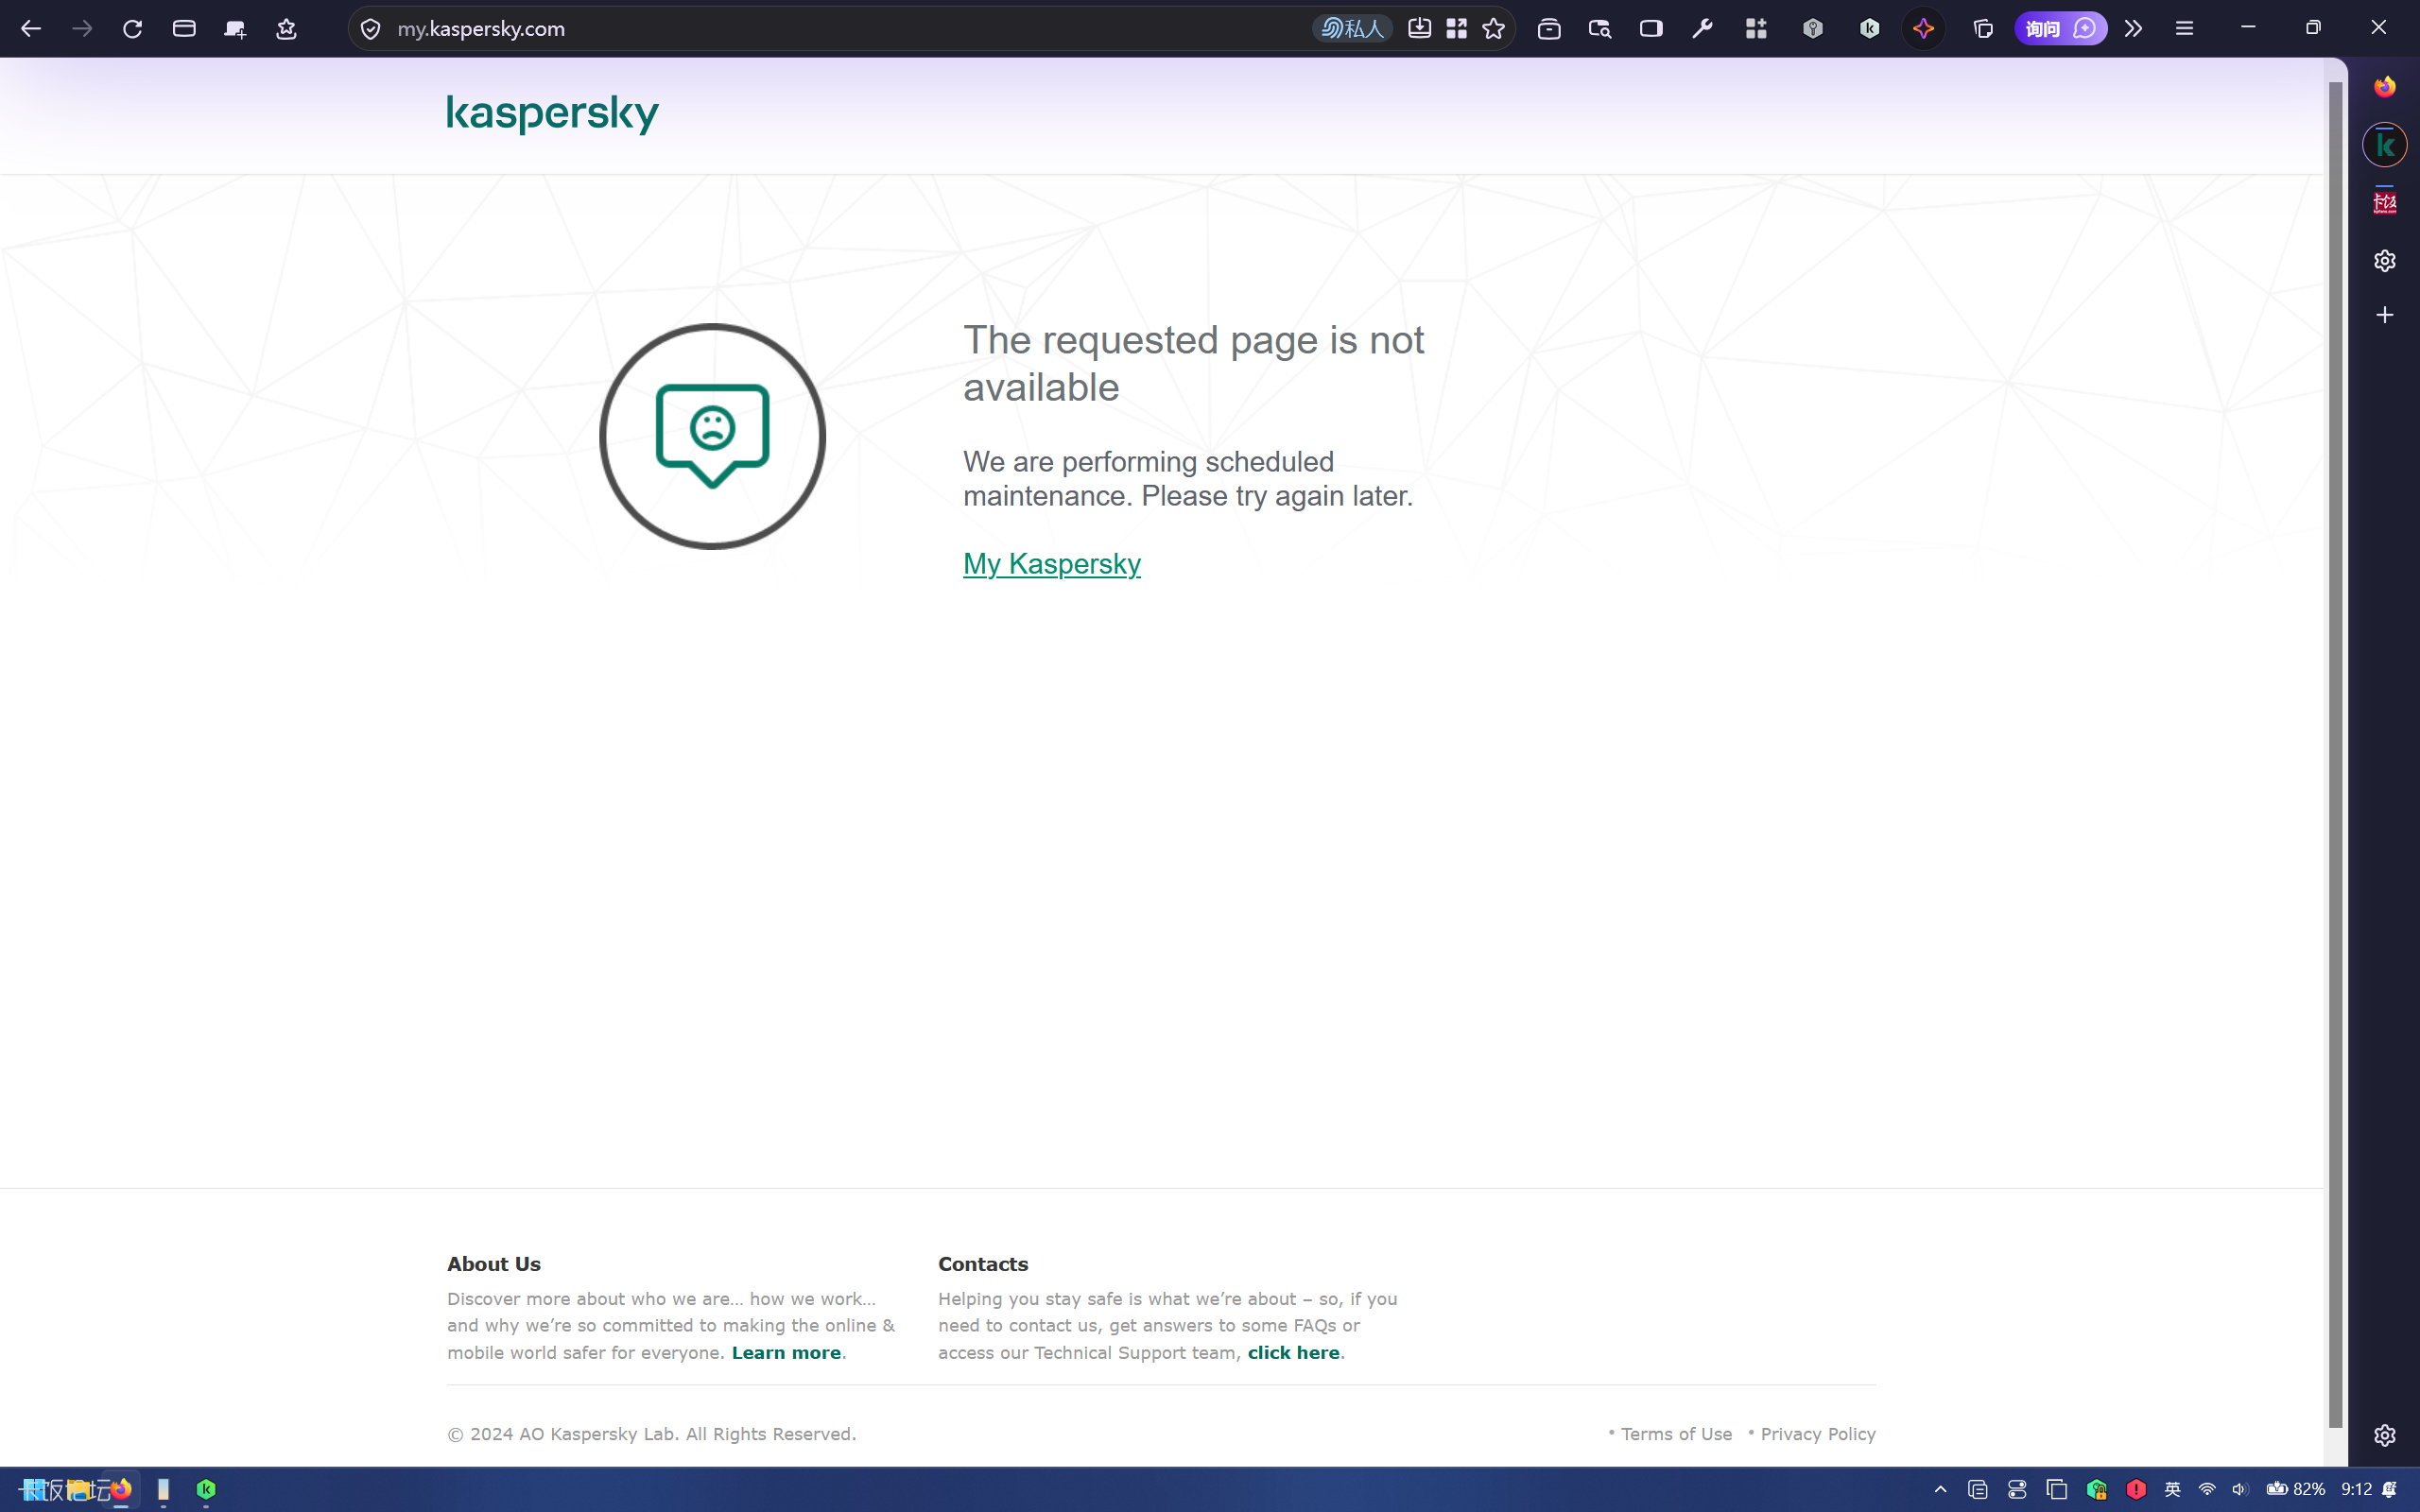Click the password key hexagon extension
This screenshot has width=2420, height=1512.
pyautogui.click(x=1812, y=28)
